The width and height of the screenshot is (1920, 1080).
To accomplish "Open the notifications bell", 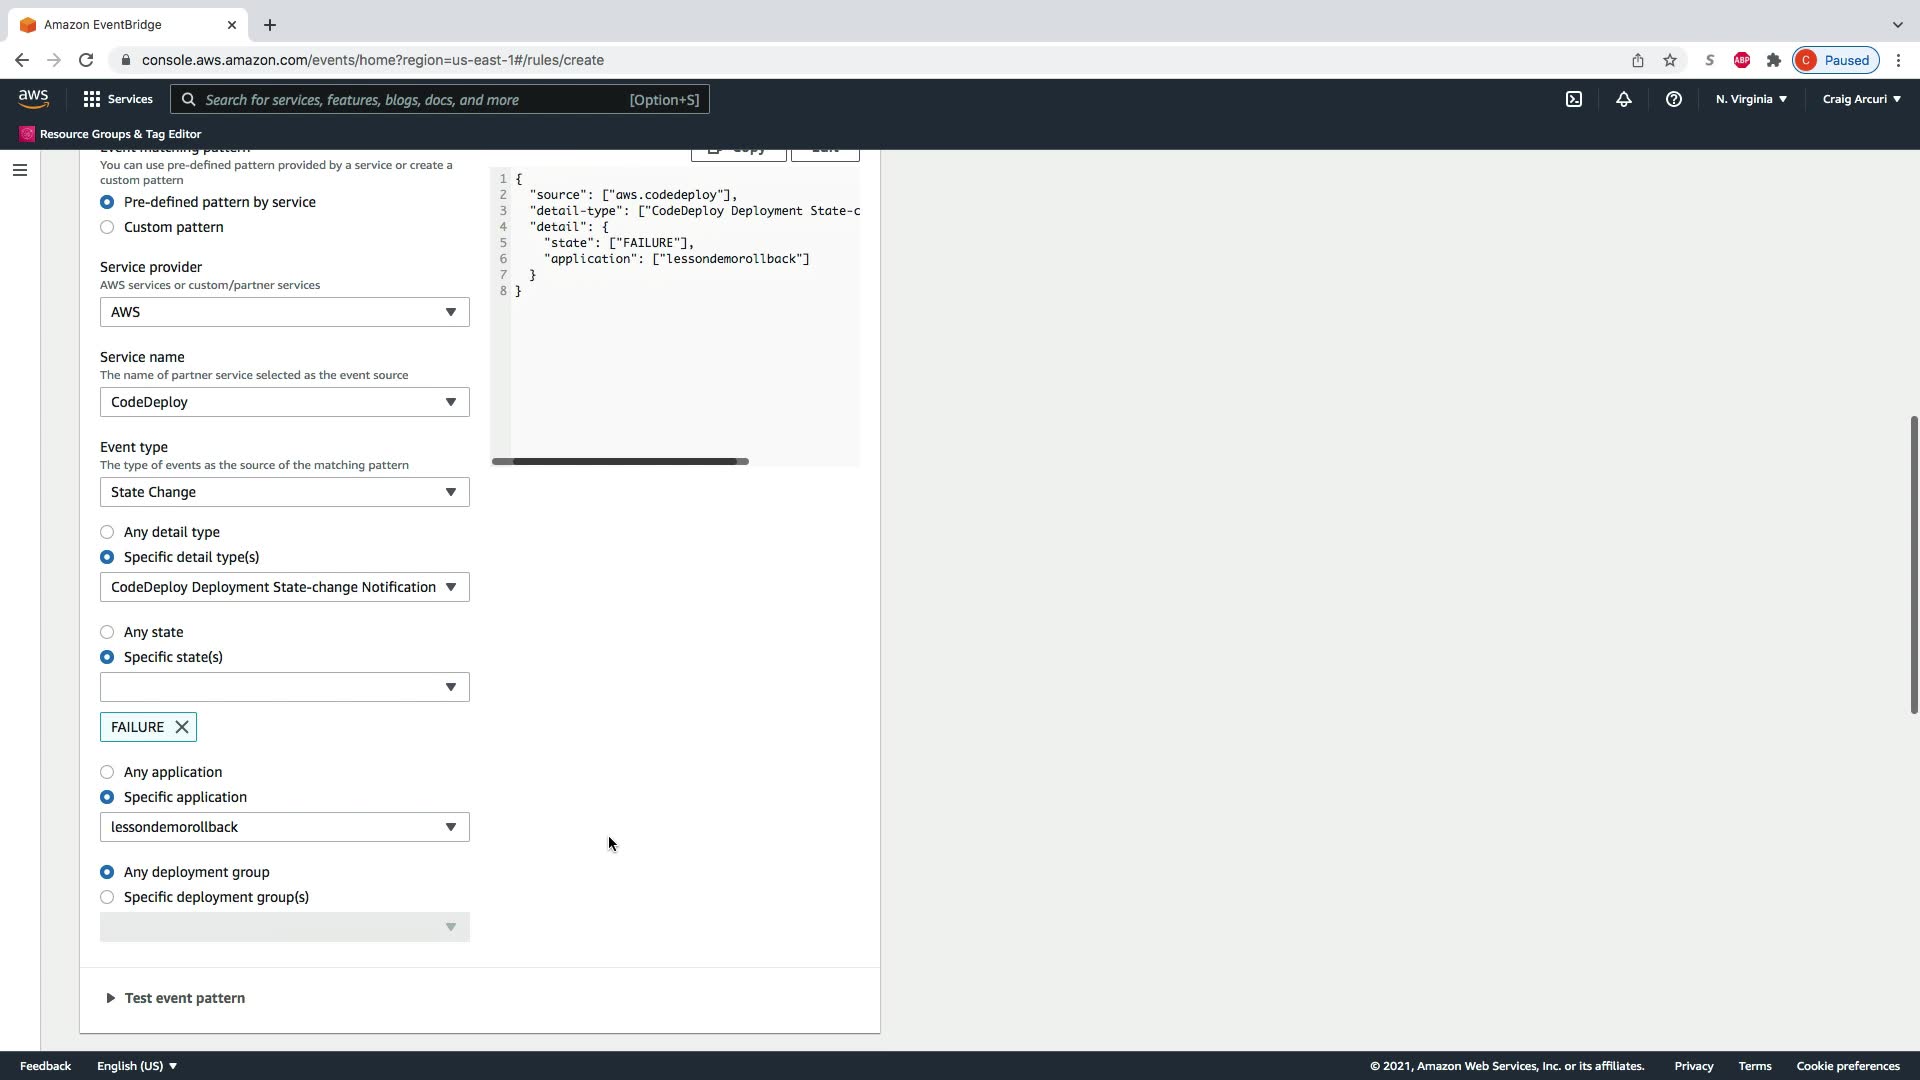I will click(x=1623, y=99).
